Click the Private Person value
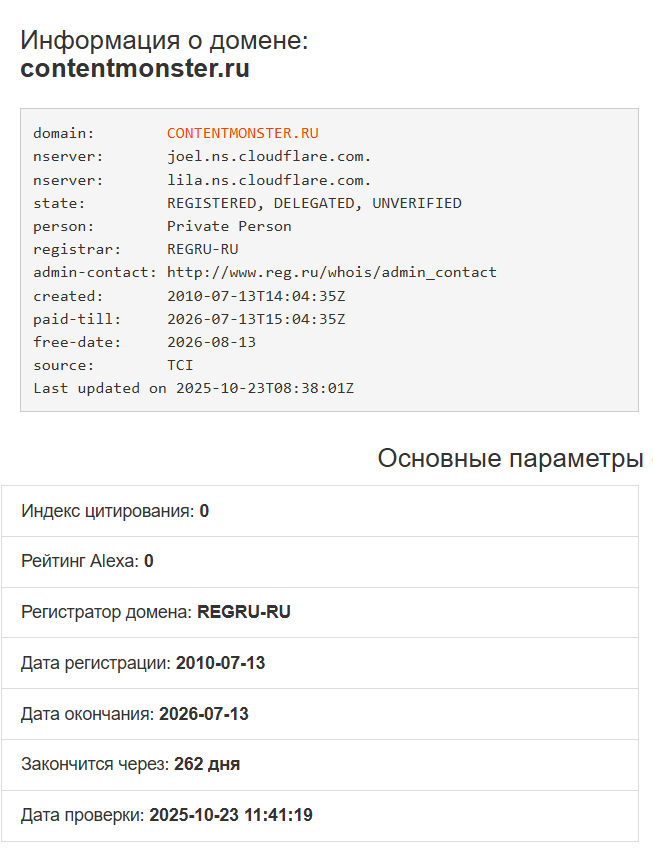Image resolution: width=653 pixels, height=851 pixels. (x=229, y=226)
